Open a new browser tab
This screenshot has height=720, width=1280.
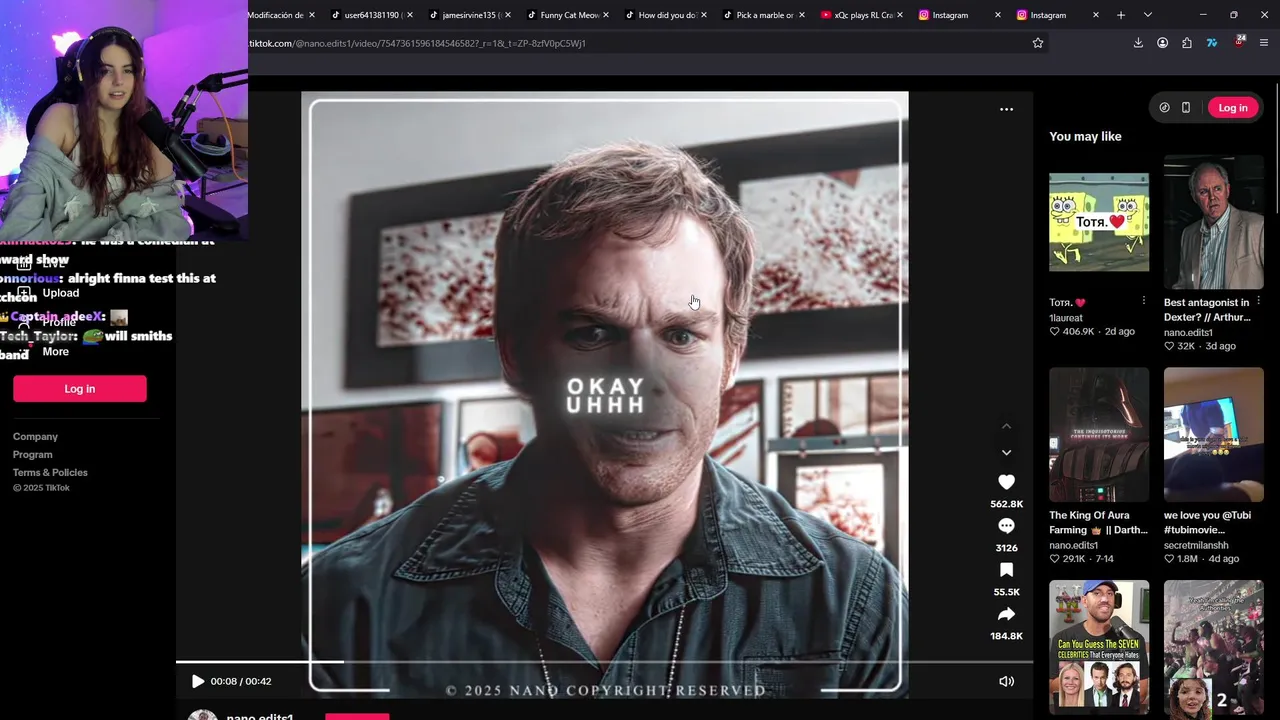coord(1121,15)
